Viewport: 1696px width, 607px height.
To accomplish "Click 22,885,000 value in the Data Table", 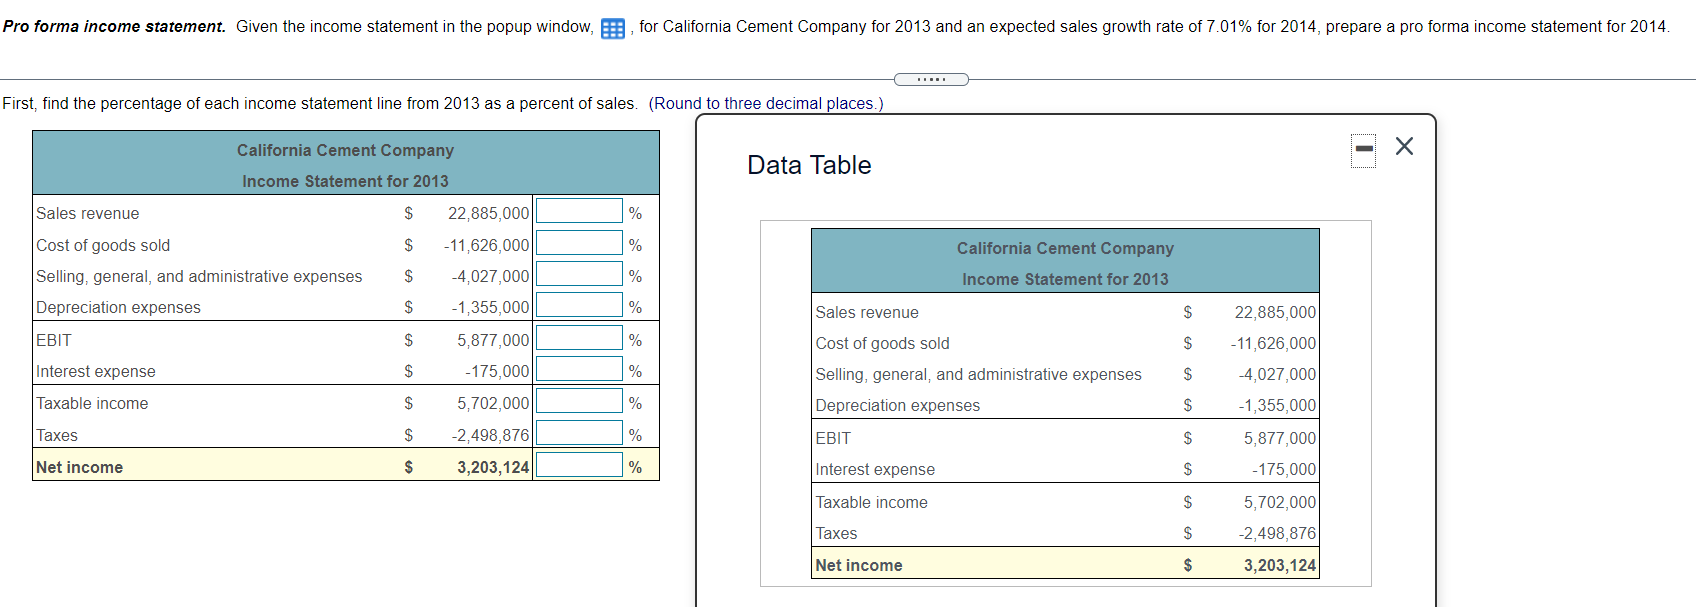I will click(1275, 312).
